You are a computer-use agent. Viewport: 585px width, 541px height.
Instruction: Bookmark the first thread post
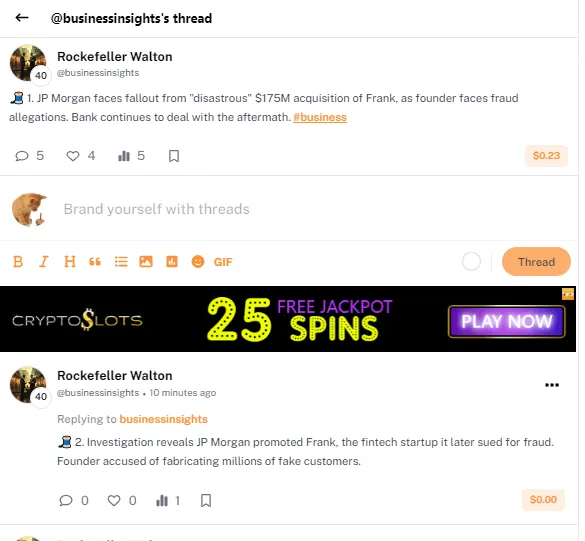(x=174, y=156)
